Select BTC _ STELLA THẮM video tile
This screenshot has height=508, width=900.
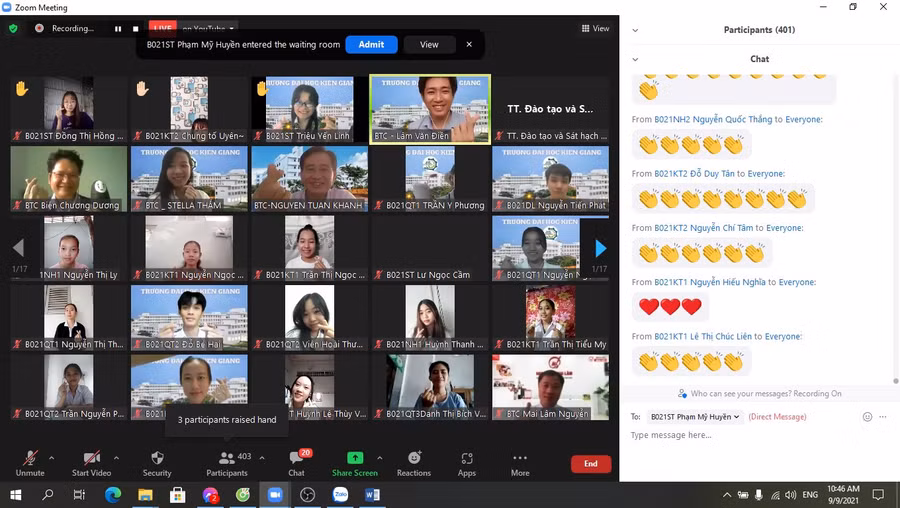point(189,179)
